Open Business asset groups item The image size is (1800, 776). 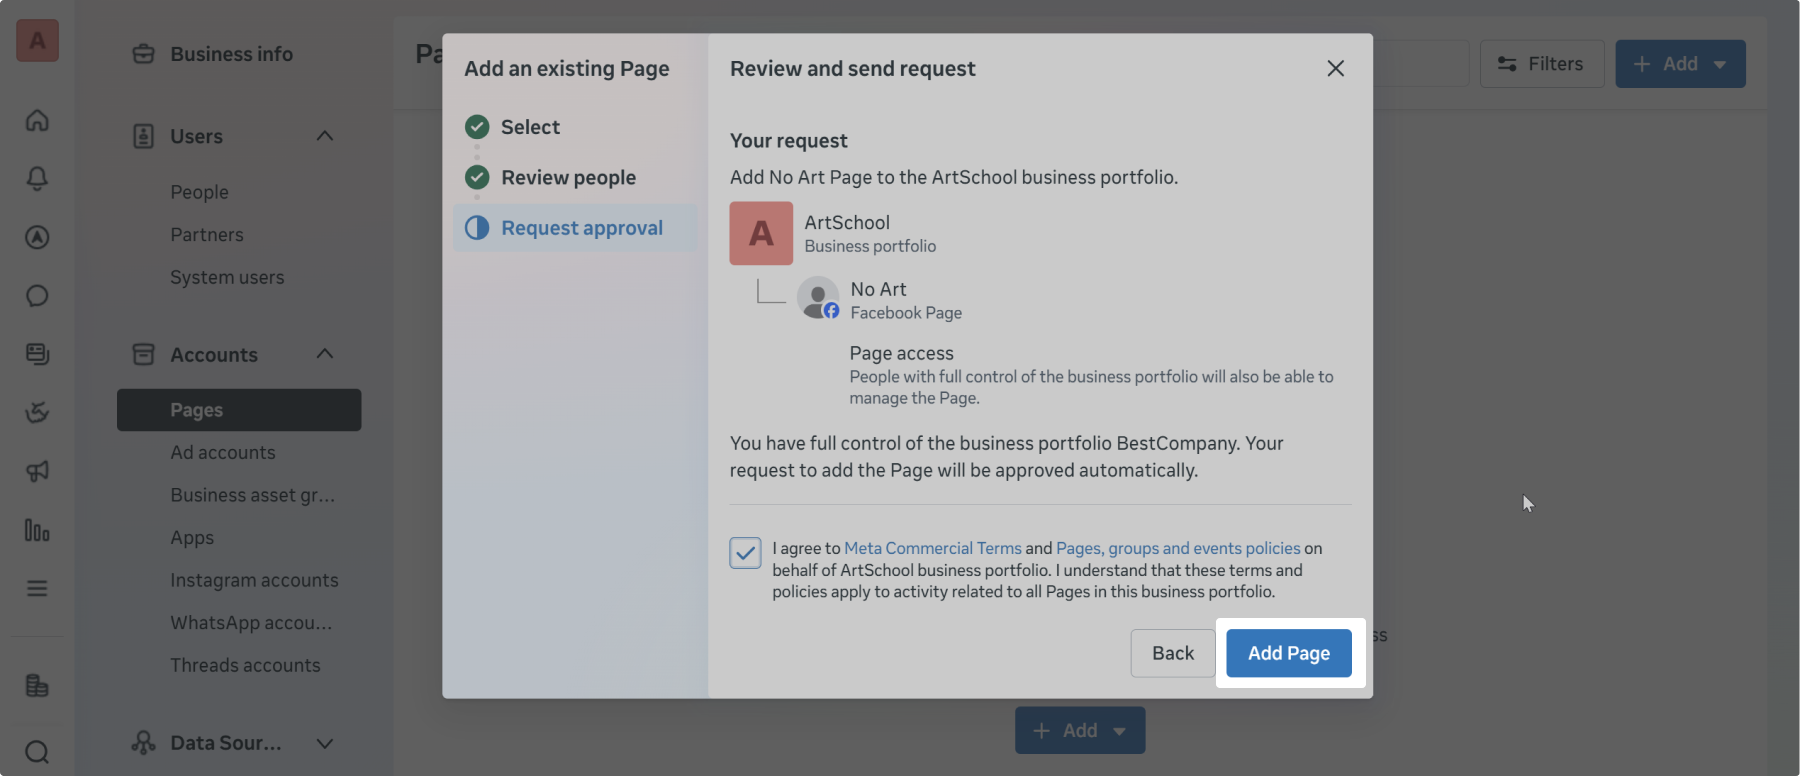tap(252, 495)
